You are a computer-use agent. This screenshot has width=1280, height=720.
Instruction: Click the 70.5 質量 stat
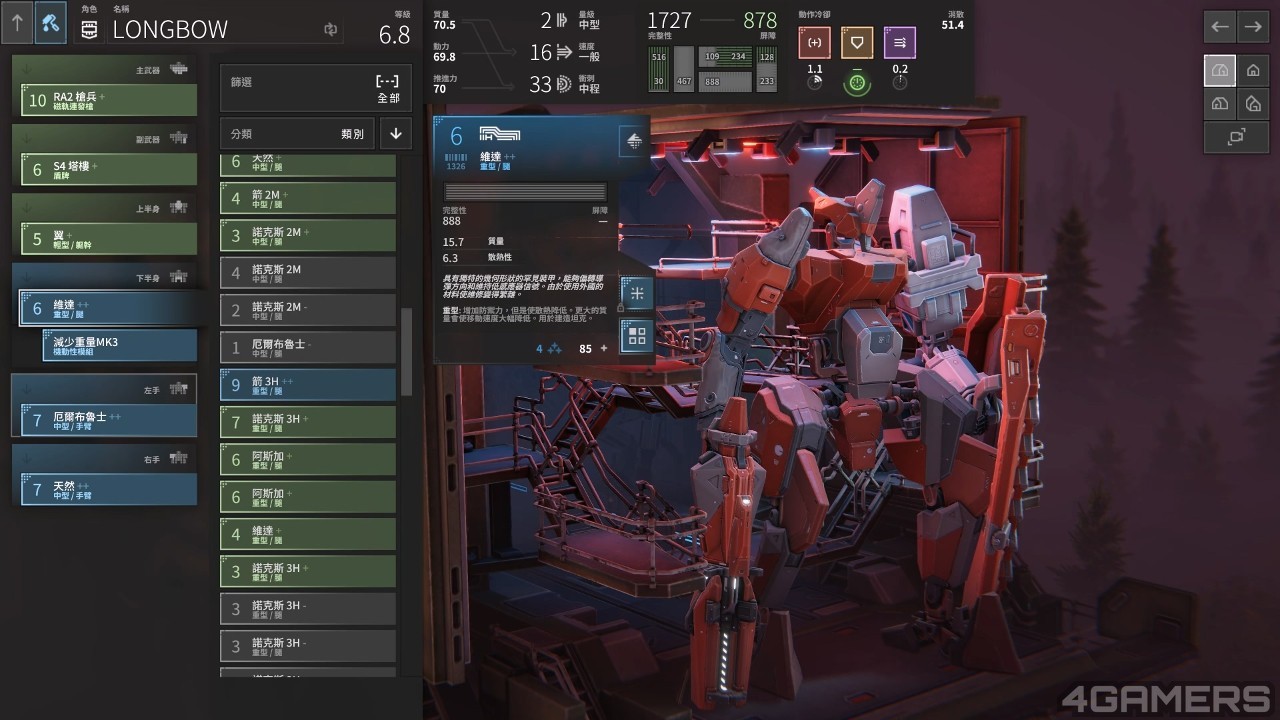tap(445, 25)
